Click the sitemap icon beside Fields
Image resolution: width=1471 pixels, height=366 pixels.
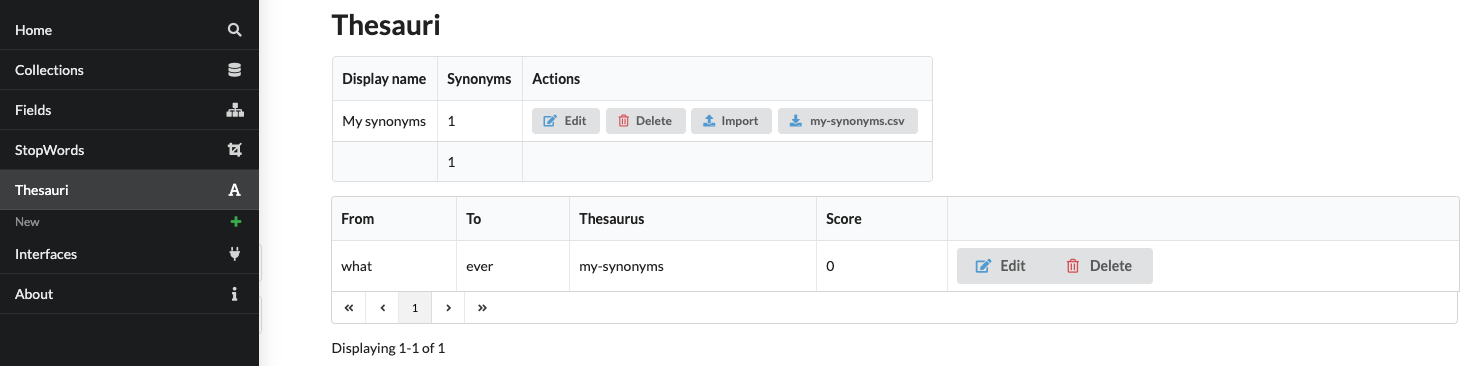(235, 110)
